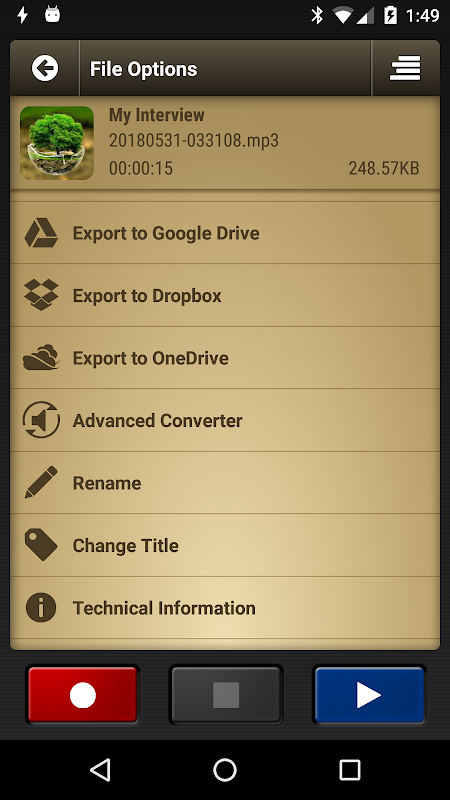This screenshot has width=450, height=800.
Task: Tap the Technical Information info icon
Action: tap(41, 607)
